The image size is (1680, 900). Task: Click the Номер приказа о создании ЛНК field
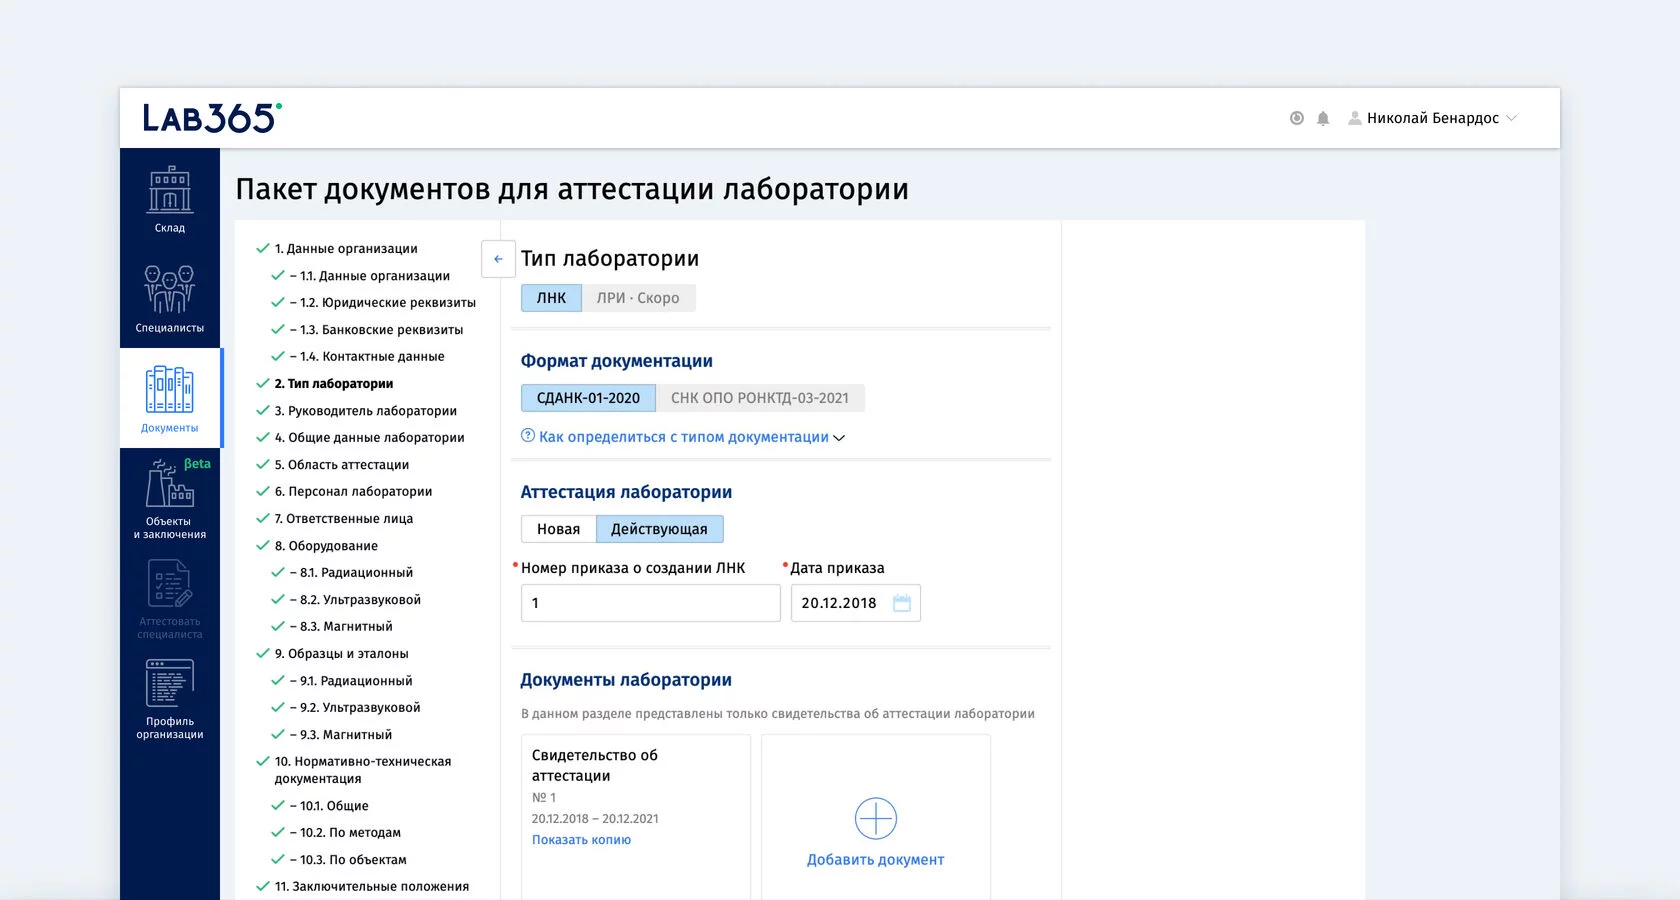(x=650, y=603)
